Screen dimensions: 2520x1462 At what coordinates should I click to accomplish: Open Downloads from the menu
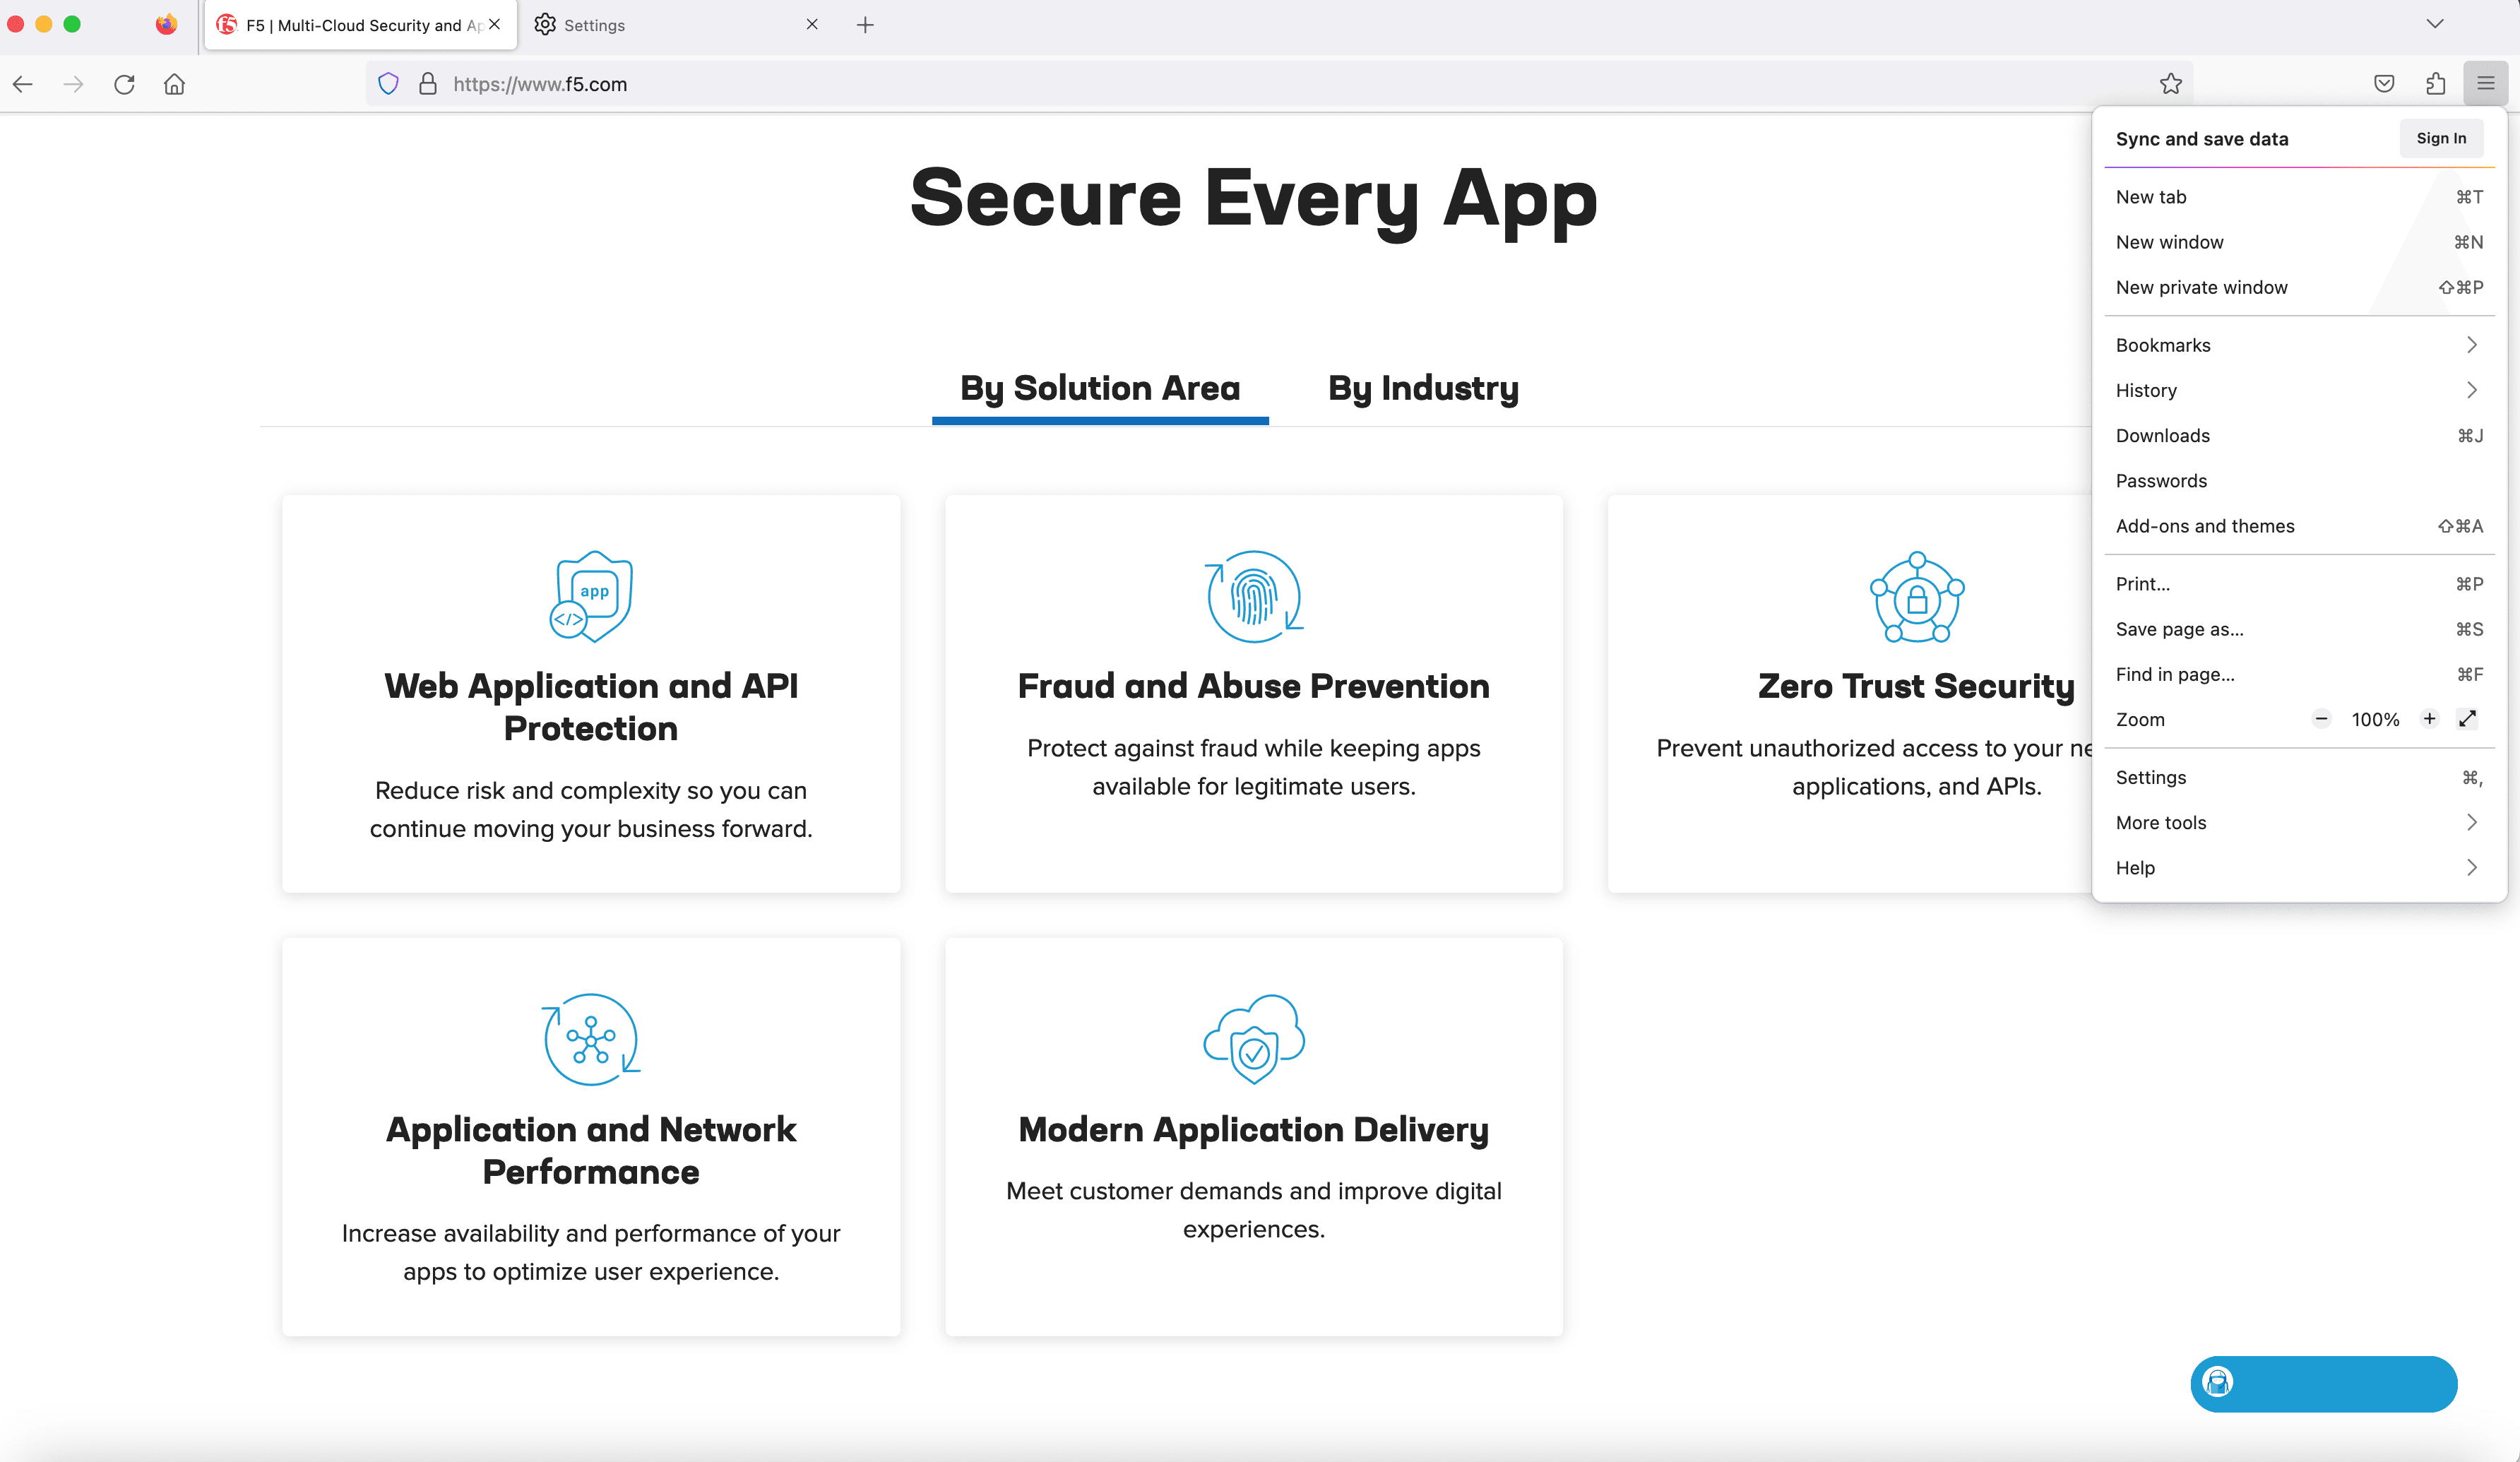click(2299, 435)
